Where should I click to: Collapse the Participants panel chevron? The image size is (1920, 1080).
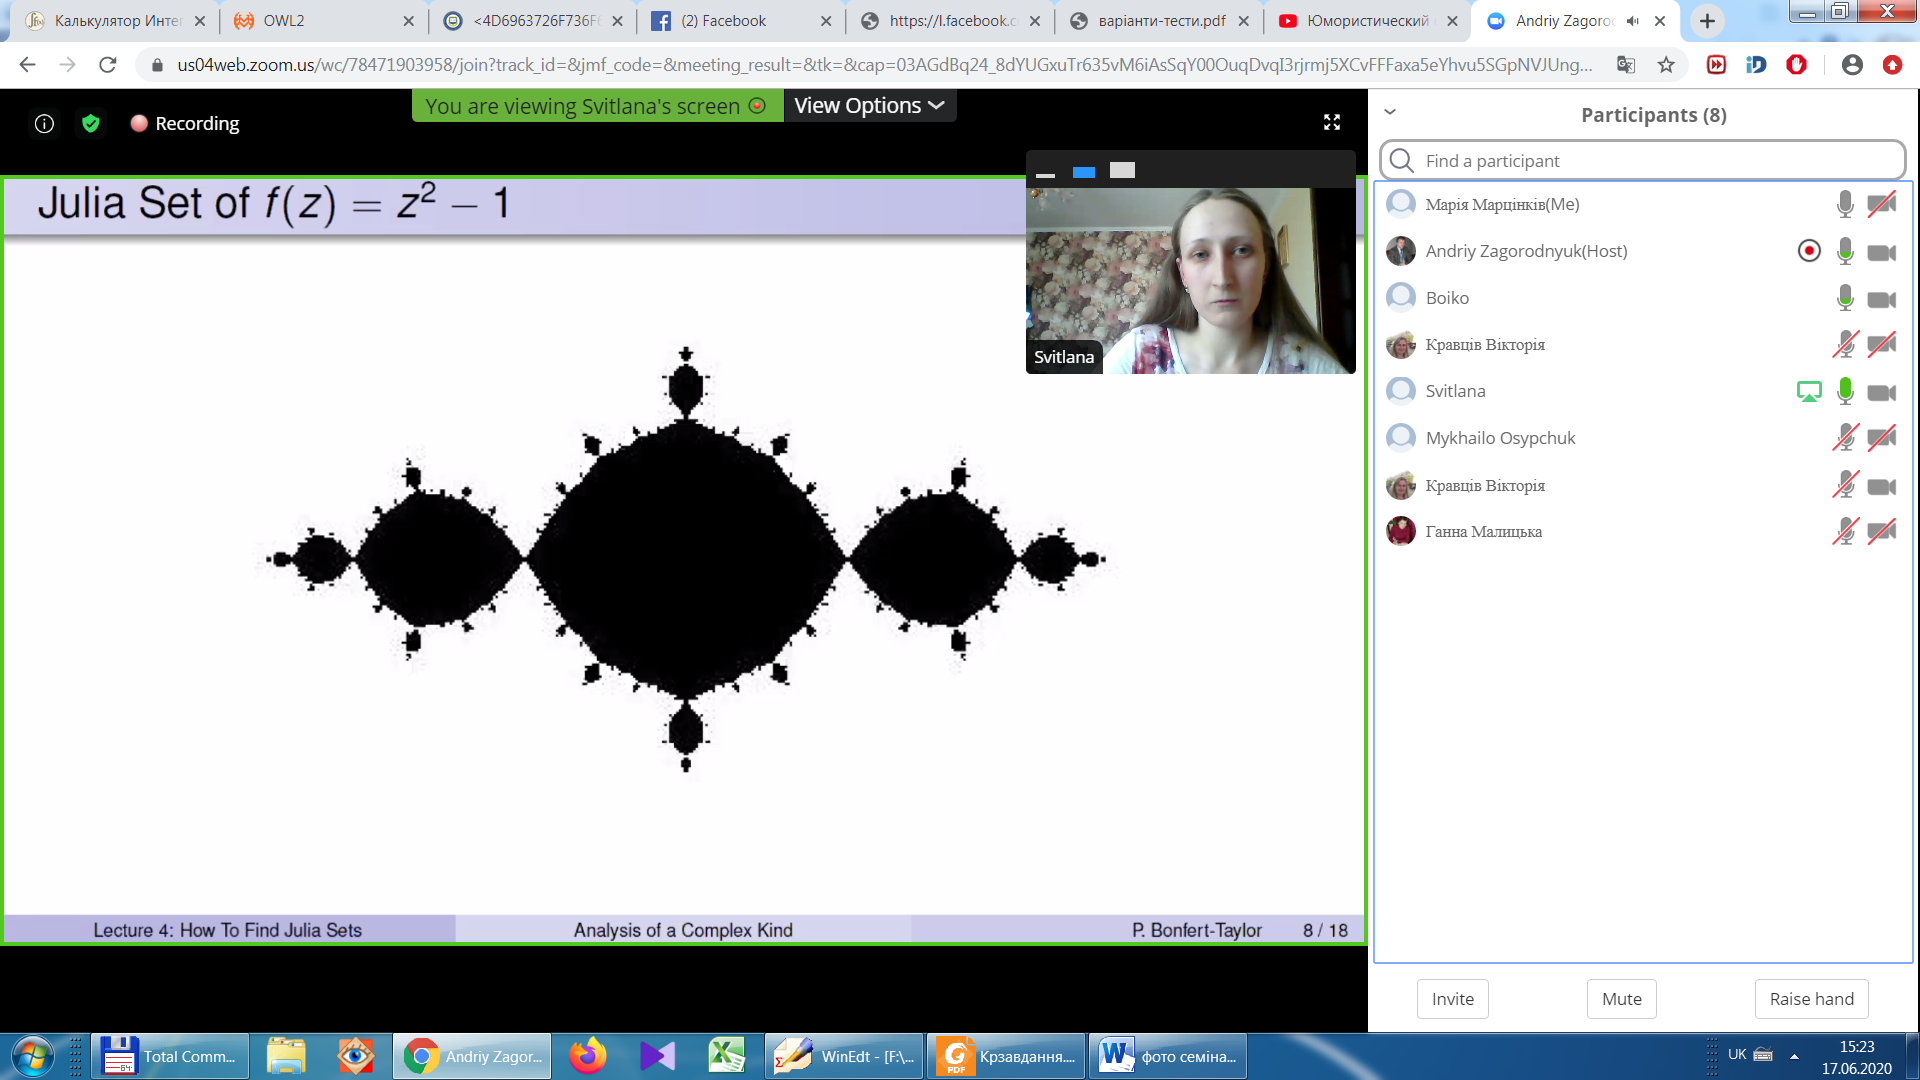pos(1390,112)
